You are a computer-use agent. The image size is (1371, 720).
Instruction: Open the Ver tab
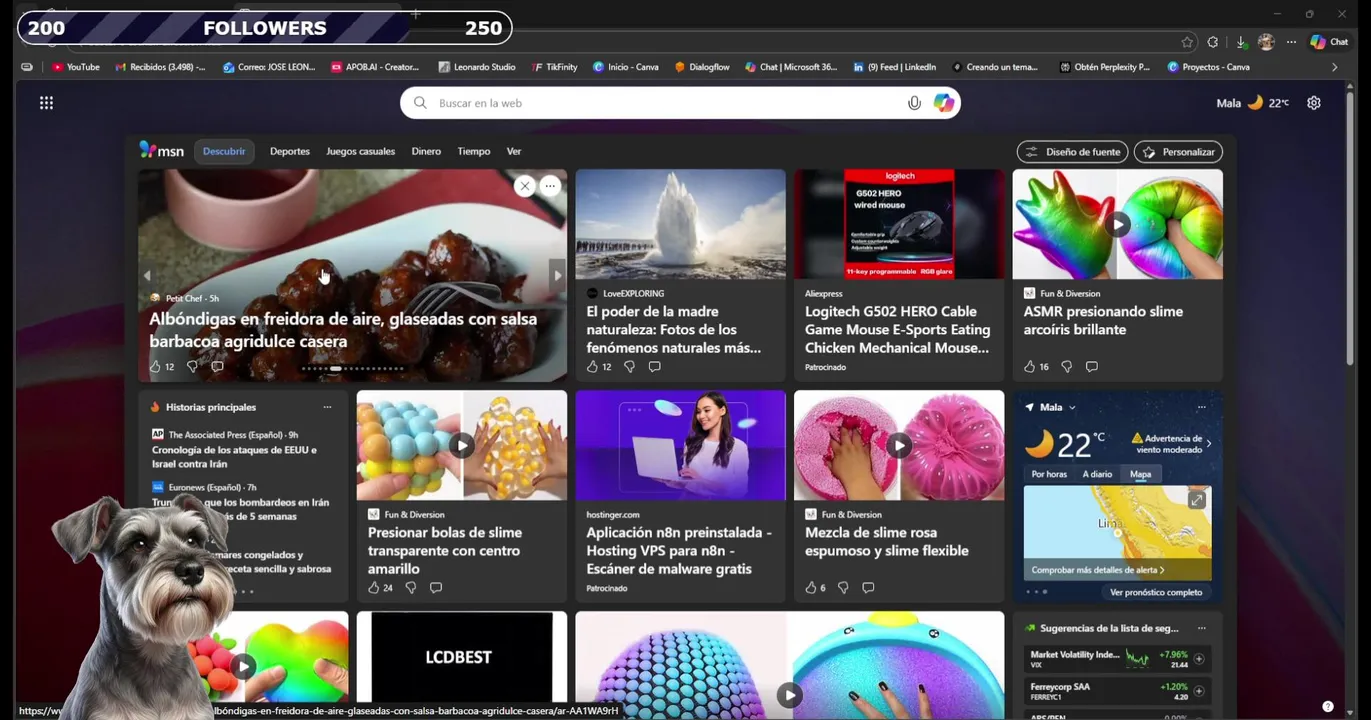514,152
